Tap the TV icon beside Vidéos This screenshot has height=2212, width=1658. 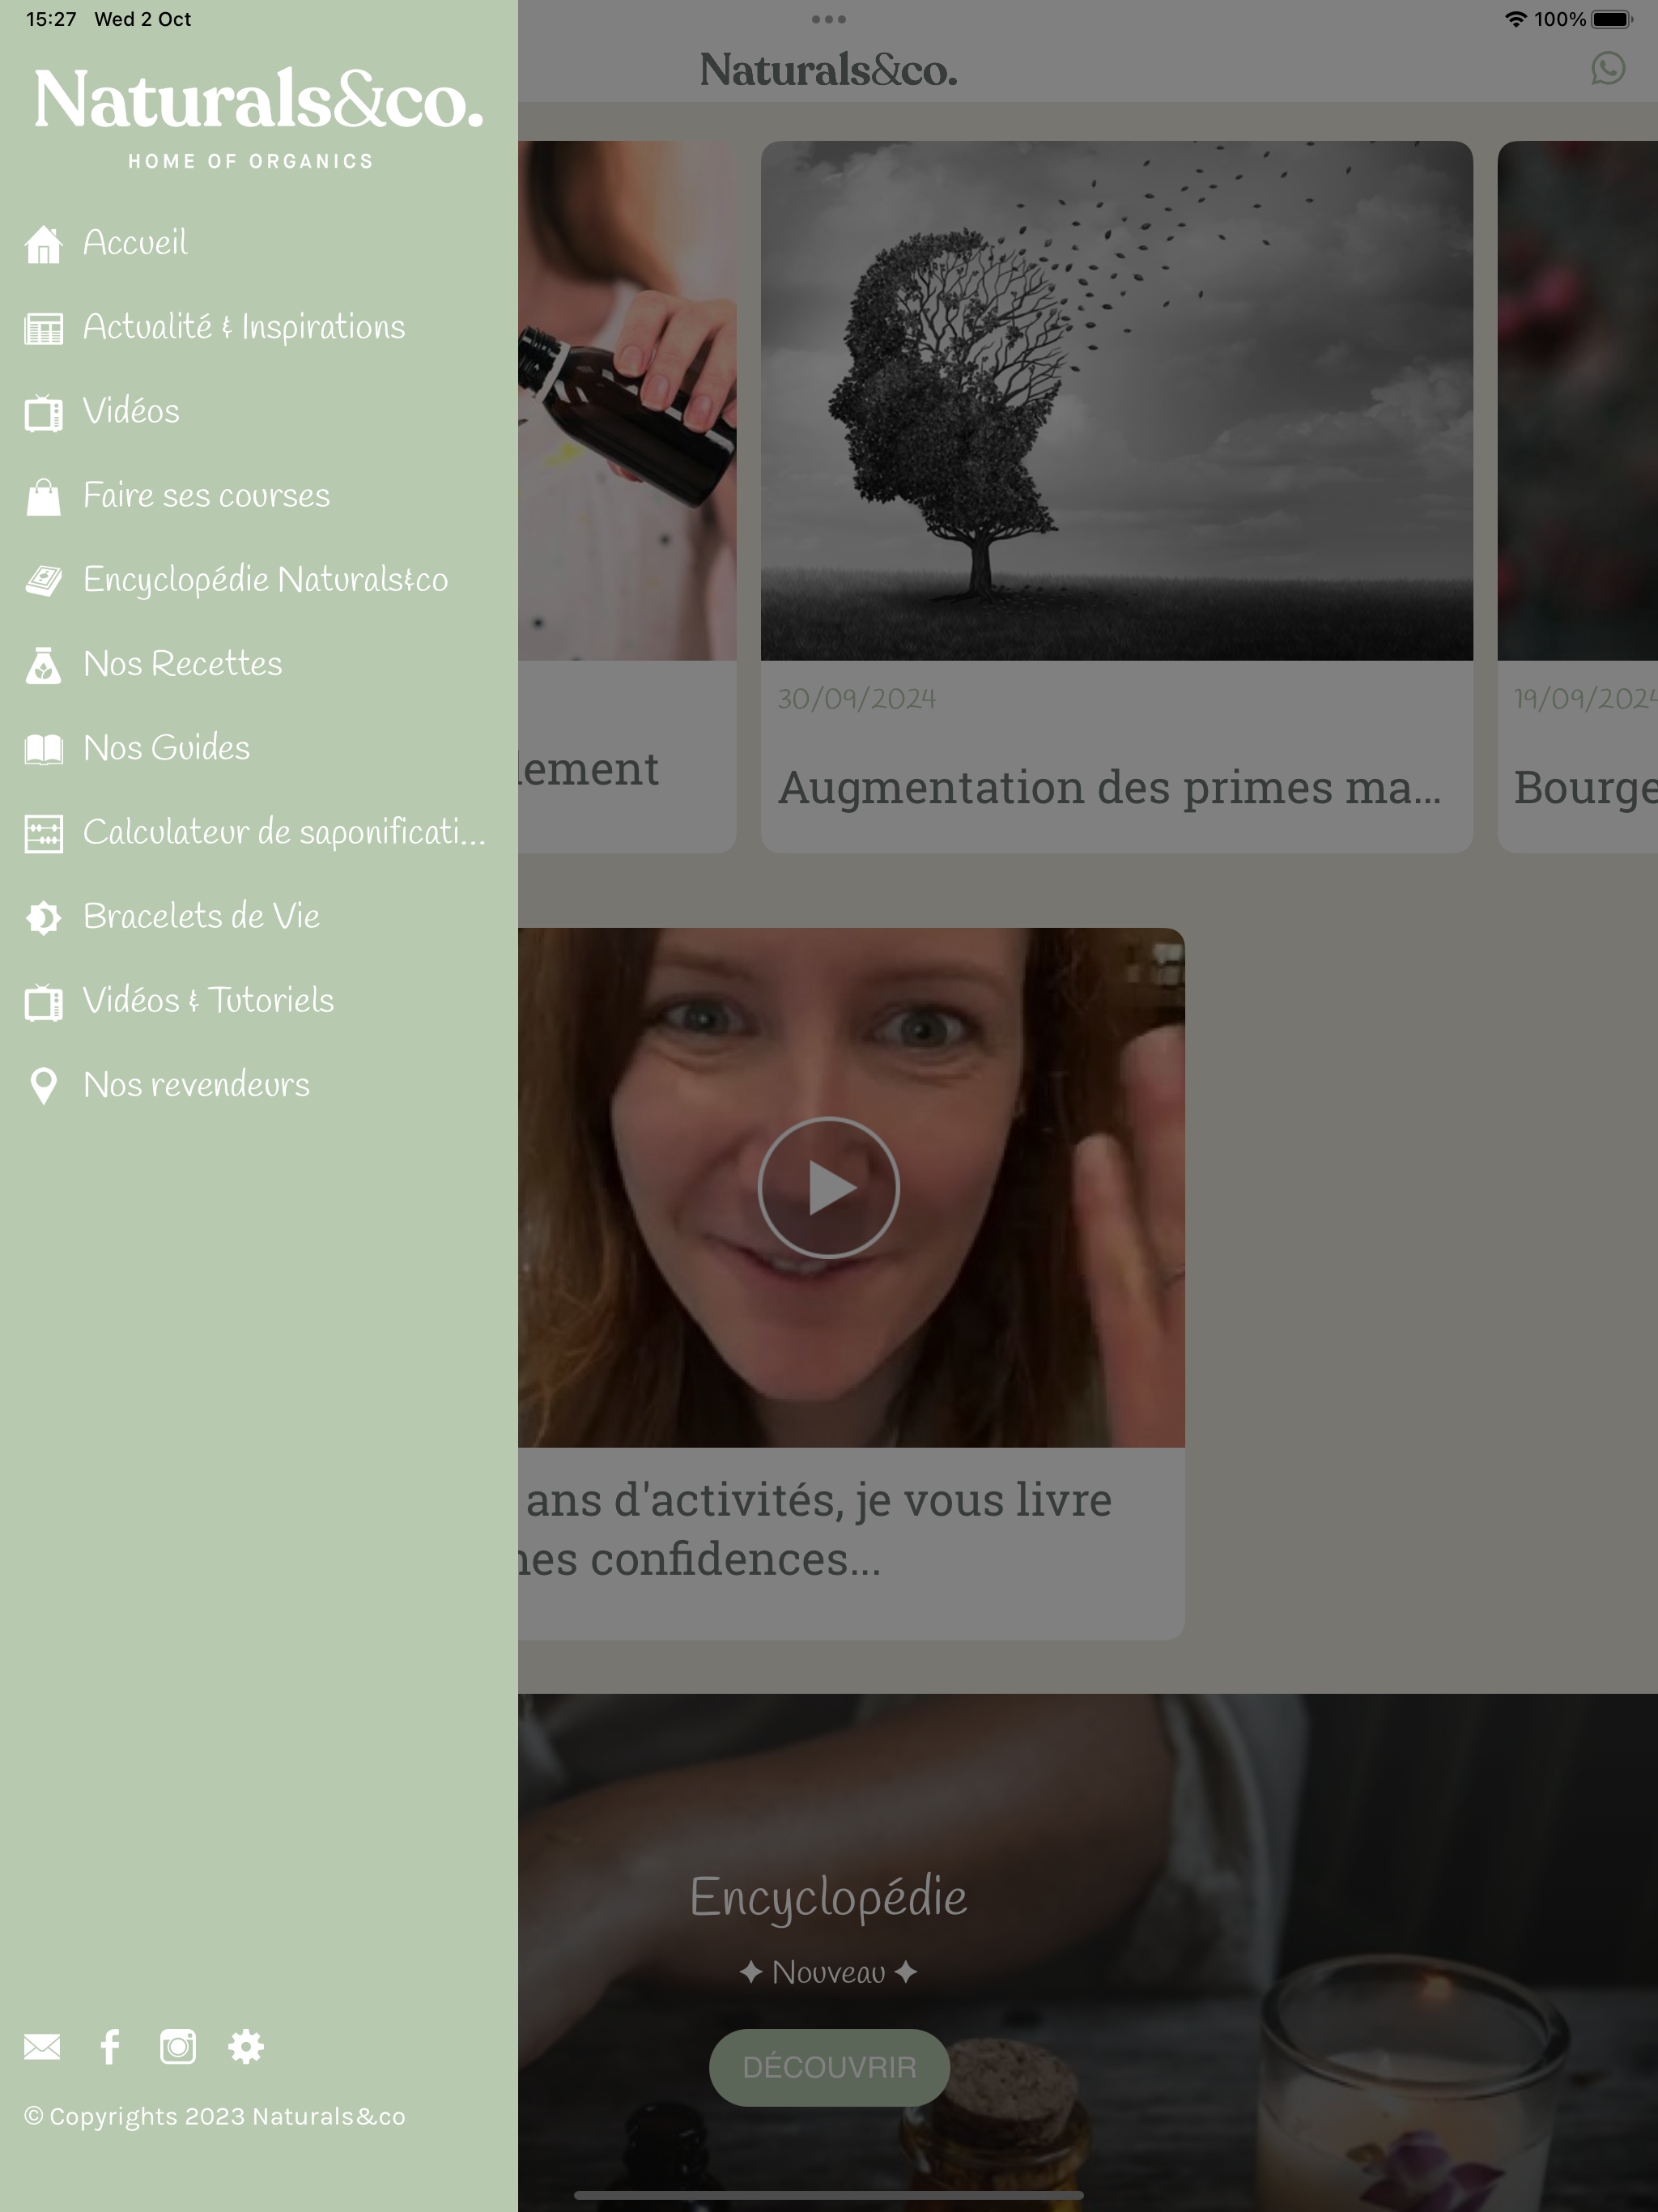43,412
